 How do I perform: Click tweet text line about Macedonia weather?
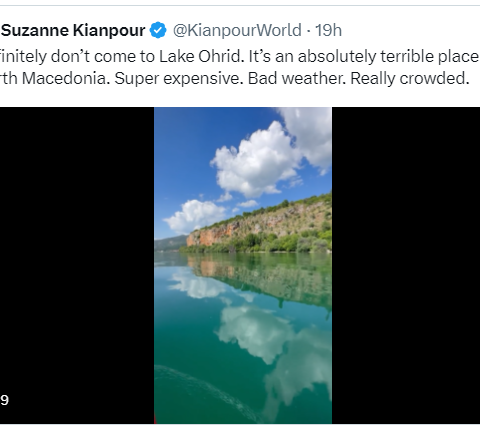[x=235, y=79]
